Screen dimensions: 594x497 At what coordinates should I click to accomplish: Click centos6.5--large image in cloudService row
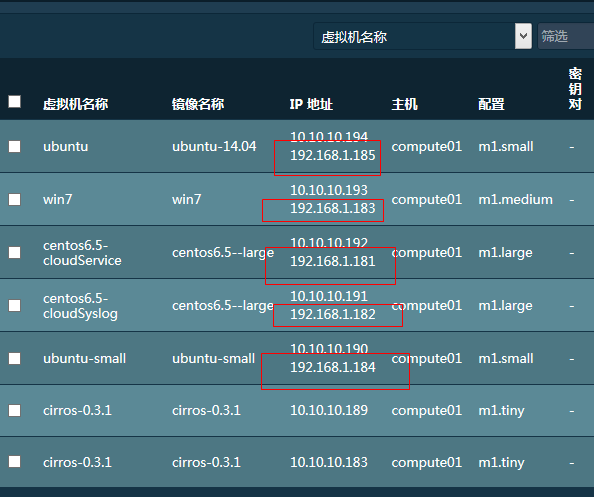click(223, 253)
